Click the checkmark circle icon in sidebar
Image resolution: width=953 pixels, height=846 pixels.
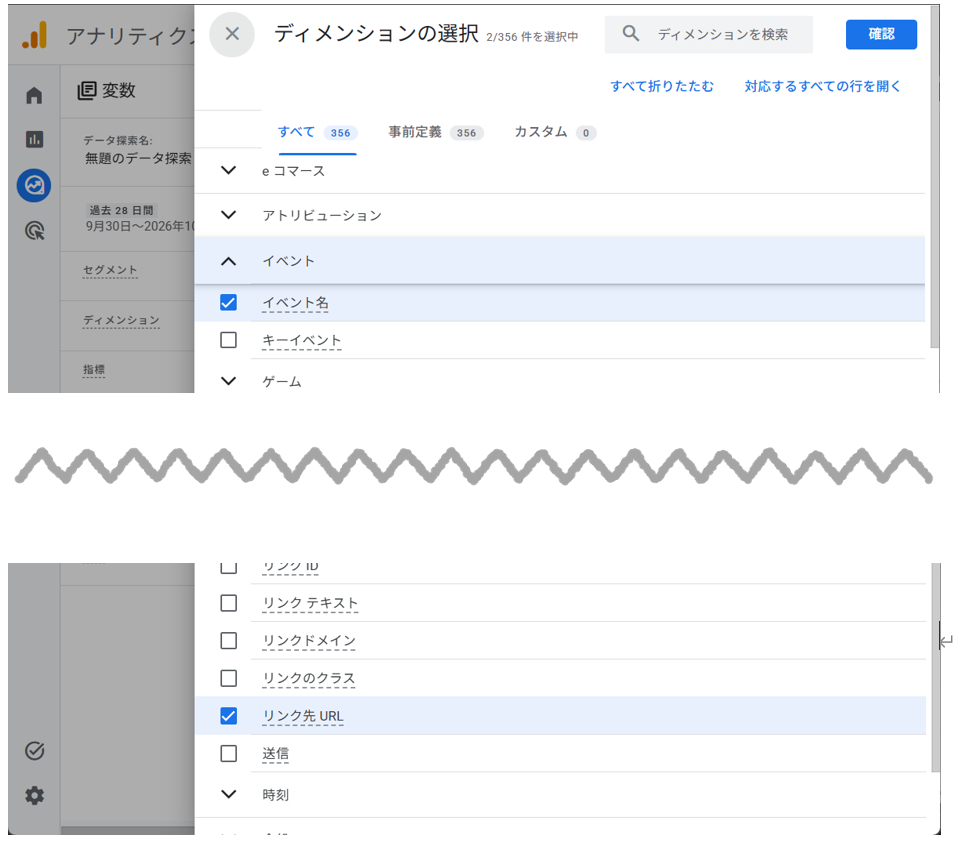point(35,751)
